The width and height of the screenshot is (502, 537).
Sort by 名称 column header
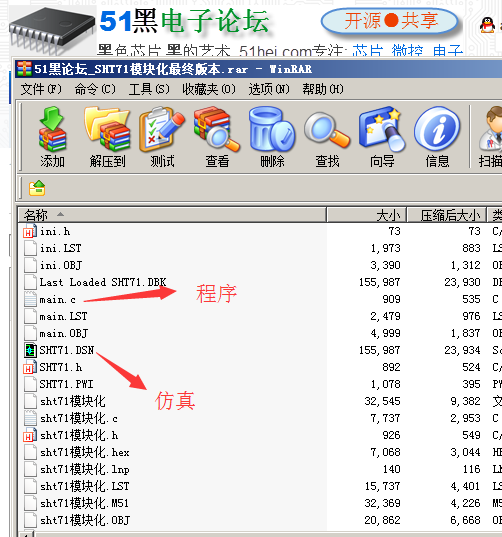point(172,215)
